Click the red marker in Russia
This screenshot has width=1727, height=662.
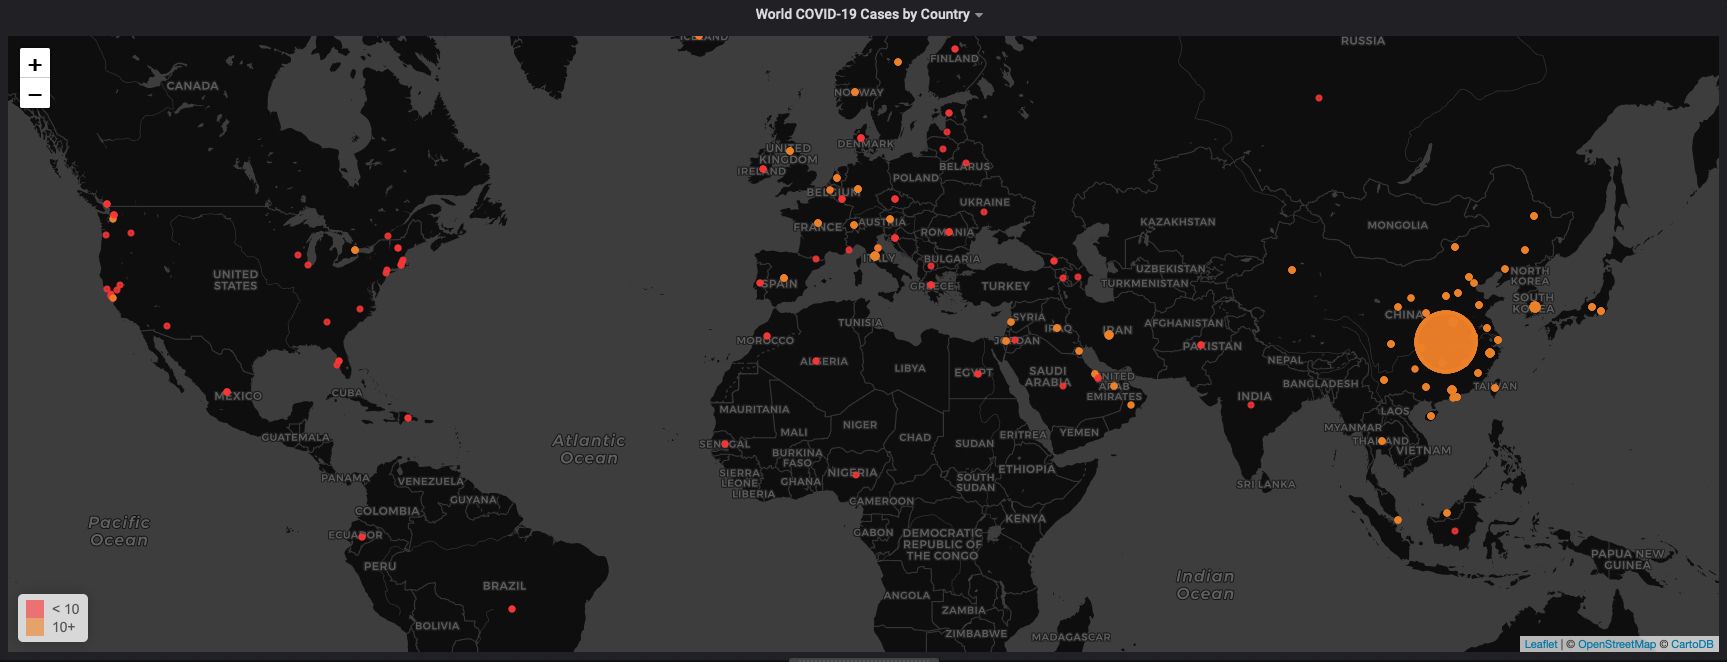1319,98
